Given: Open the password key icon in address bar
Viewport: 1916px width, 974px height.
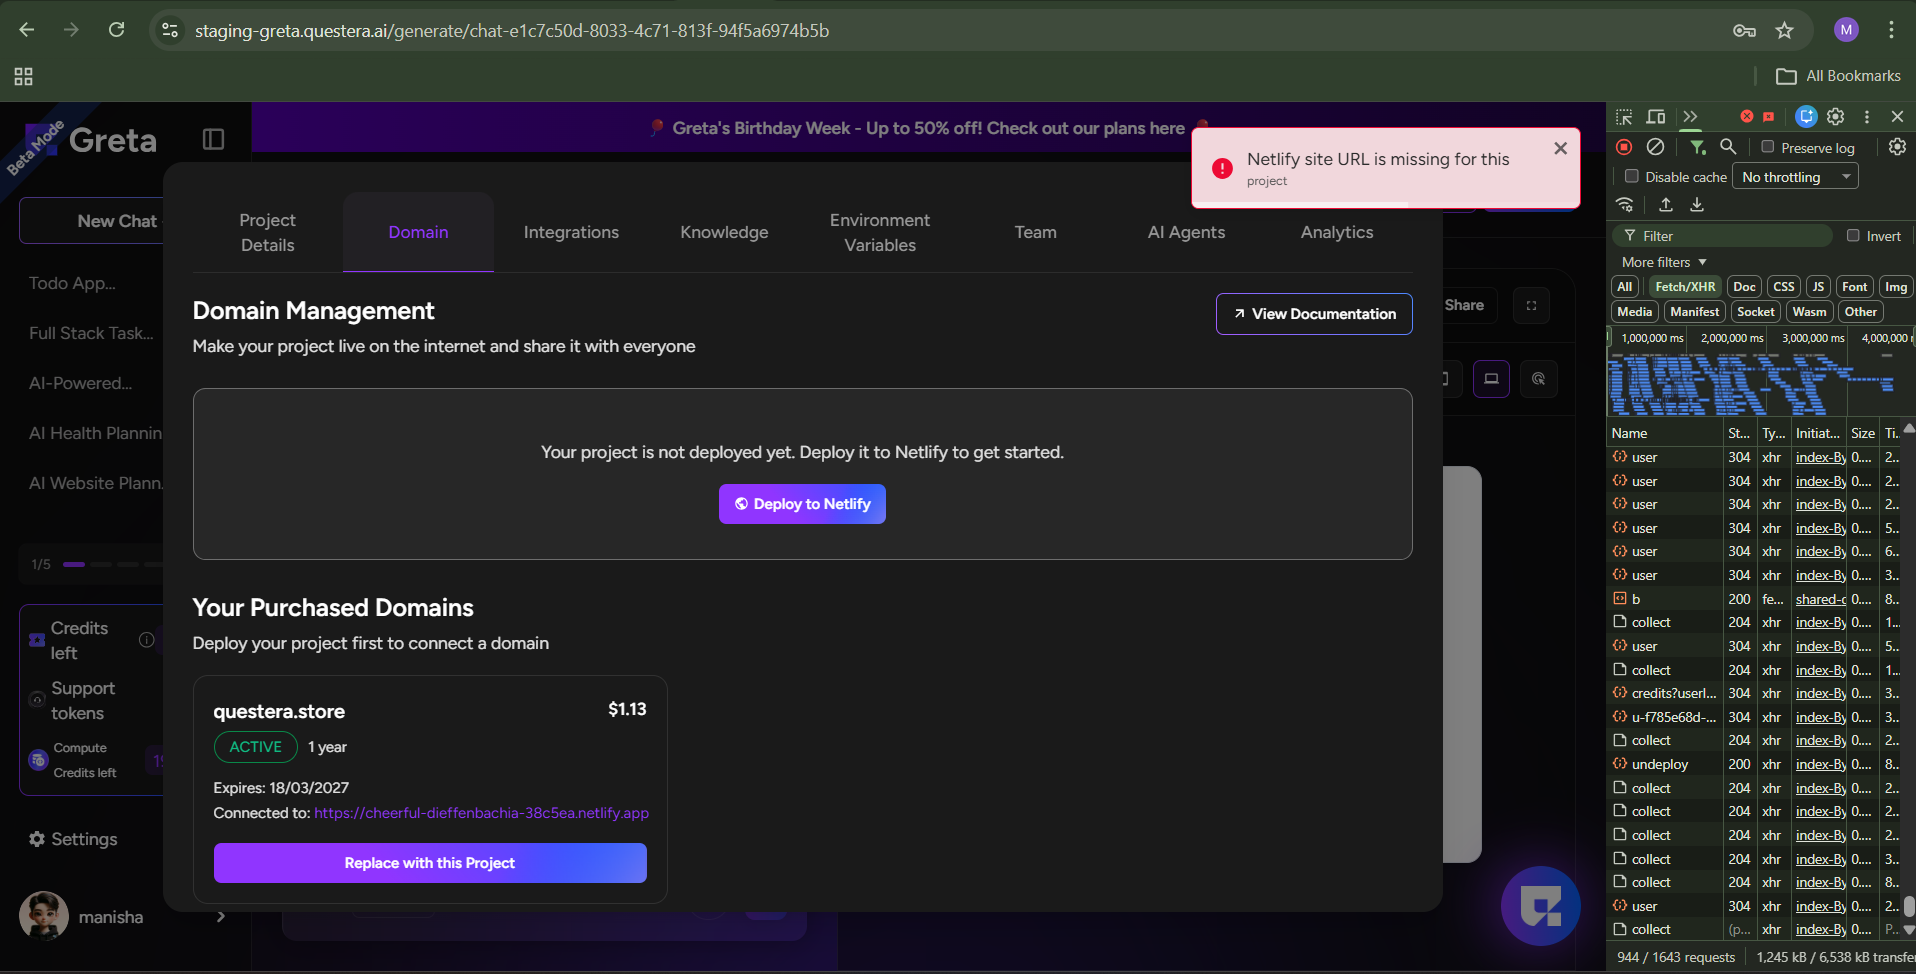Looking at the screenshot, I should 1744,30.
